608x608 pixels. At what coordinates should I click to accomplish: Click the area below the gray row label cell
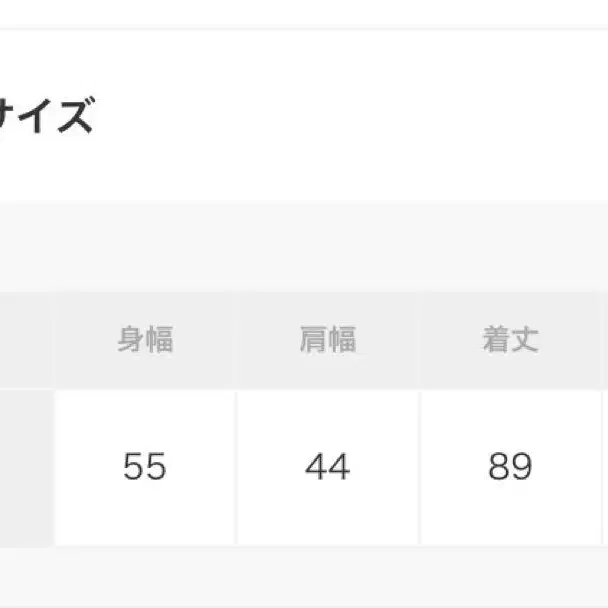point(26,578)
